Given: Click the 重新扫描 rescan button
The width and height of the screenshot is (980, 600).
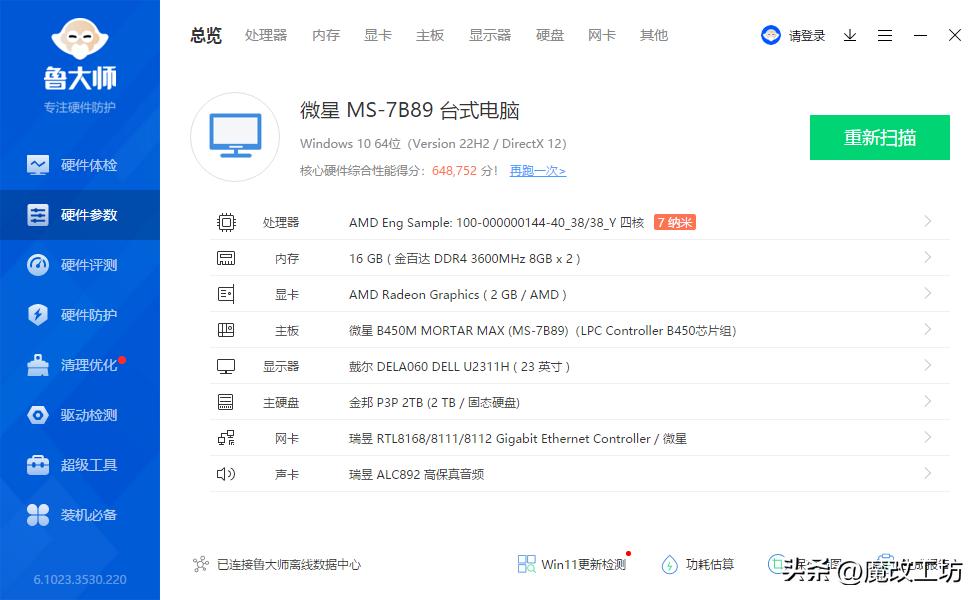Looking at the screenshot, I should pos(879,138).
